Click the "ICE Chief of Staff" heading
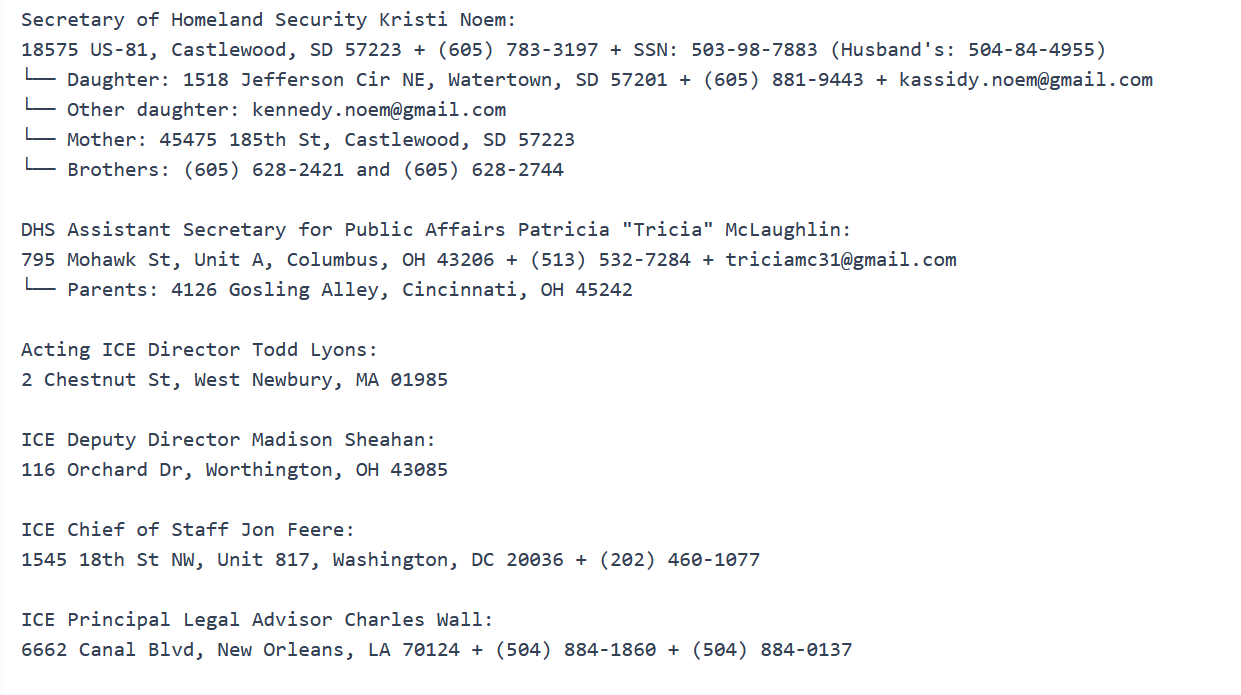Screen dimensions: 1241x695 pos(125,530)
